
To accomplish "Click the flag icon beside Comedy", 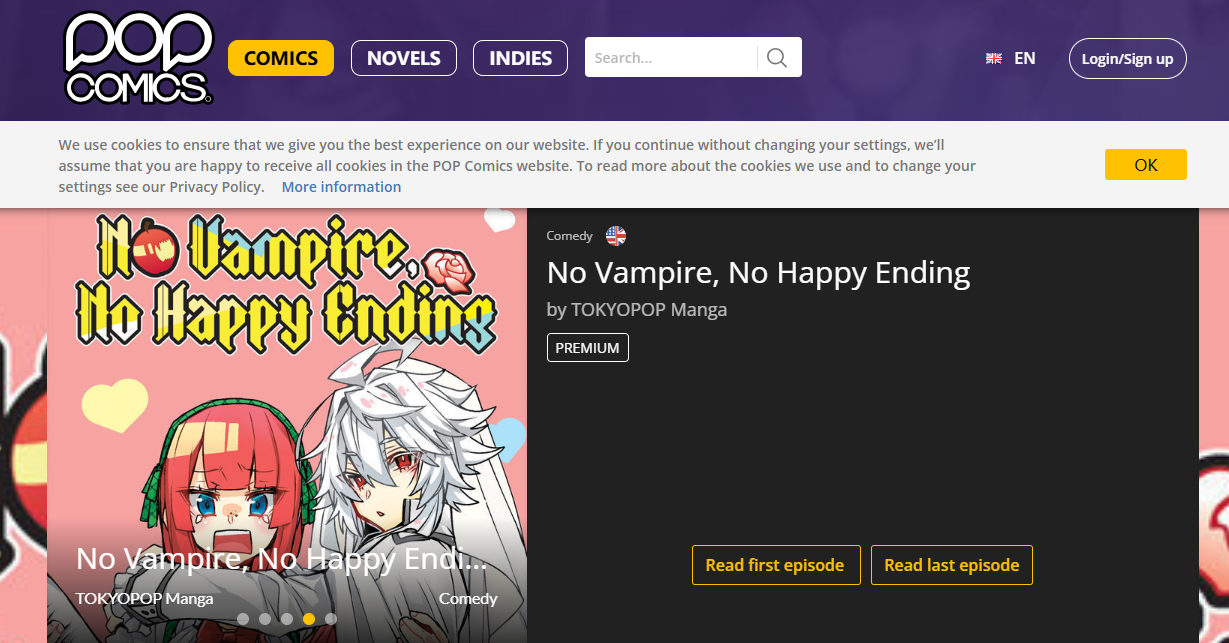I will click(x=616, y=236).
